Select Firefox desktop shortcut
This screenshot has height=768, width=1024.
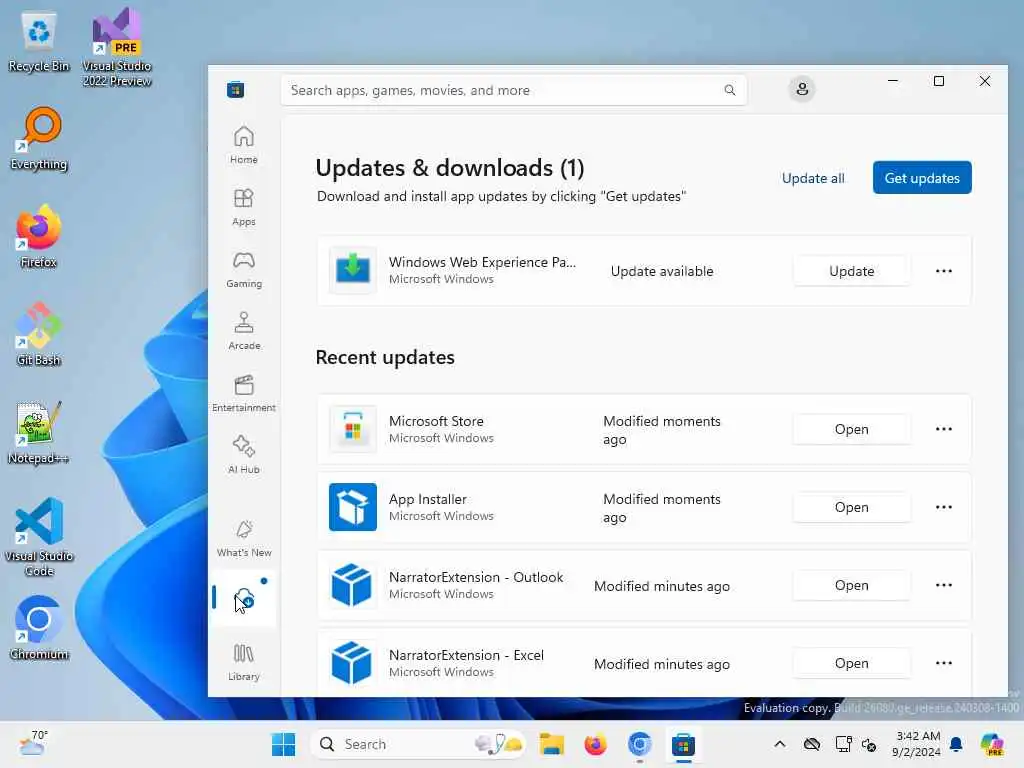click(x=39, y=236)
